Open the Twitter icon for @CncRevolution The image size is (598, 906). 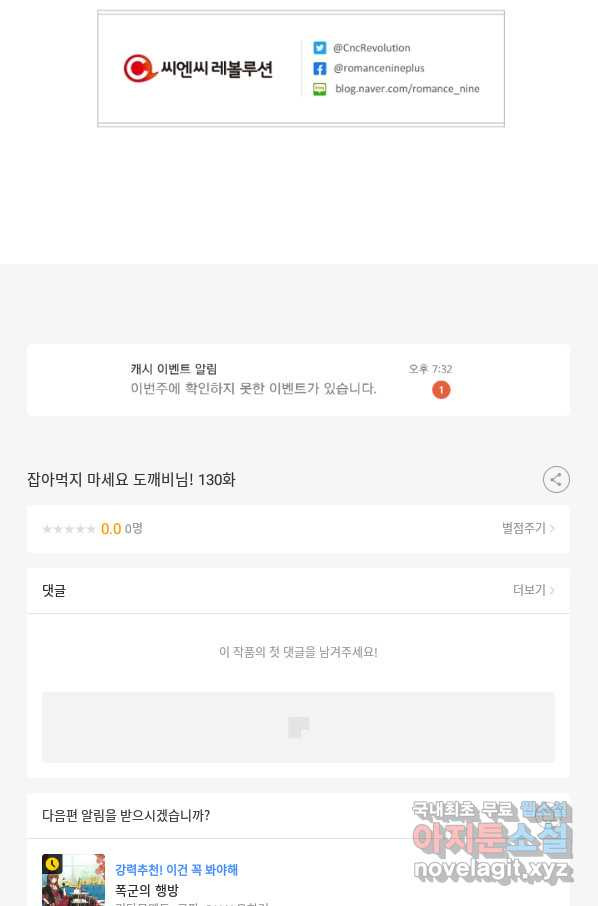[x=320, y=48]
